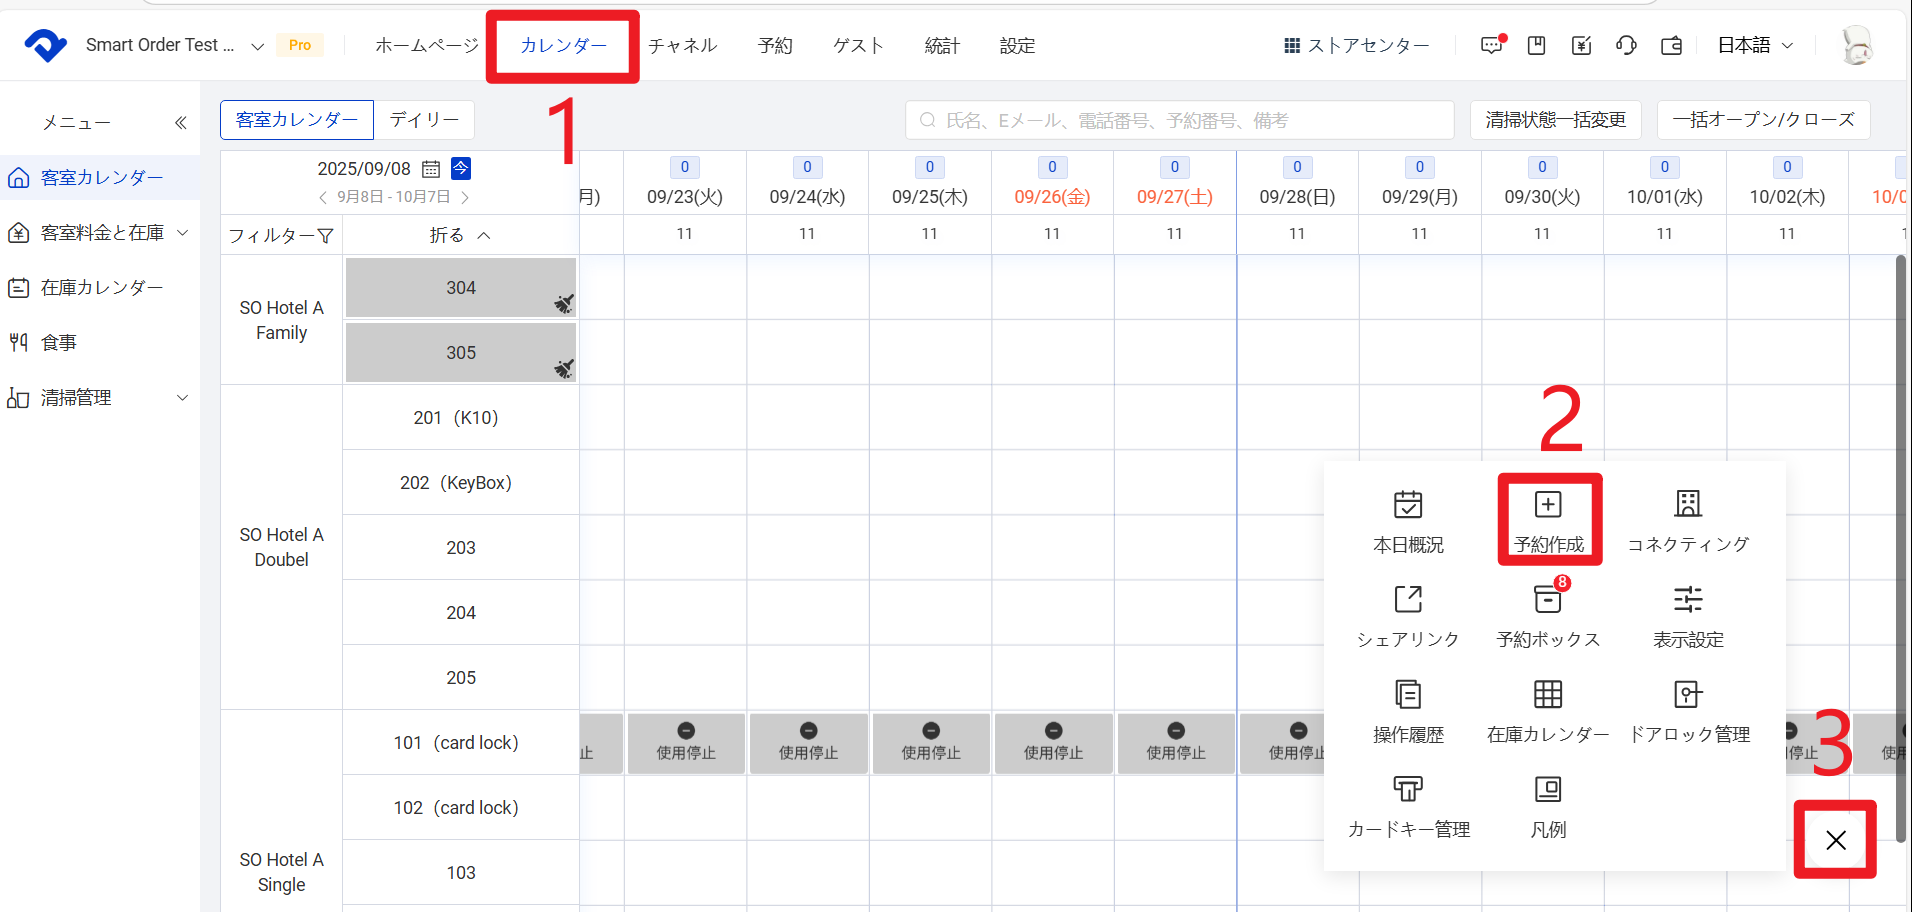The width and height of the screenshot is (1912, 912).
Task: Click the 清掃状態一括変更 button
Action: tap(1555, 120)
